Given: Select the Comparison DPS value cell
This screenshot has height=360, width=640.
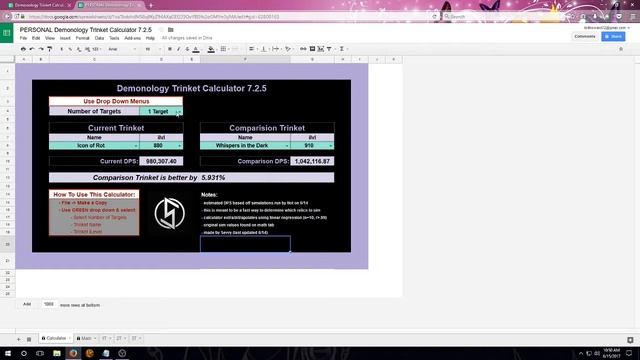Looking at the screenshot, I should click(312, 161).
